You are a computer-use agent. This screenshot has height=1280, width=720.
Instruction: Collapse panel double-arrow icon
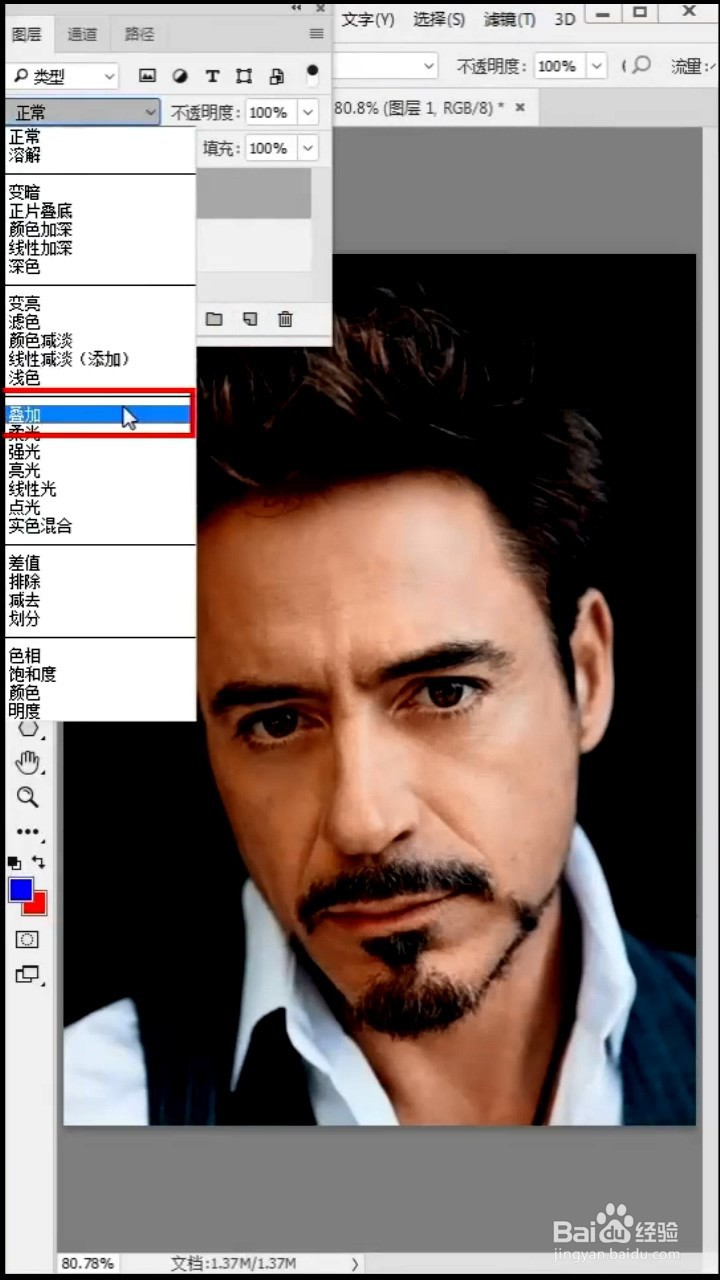(x=297, y=7)
